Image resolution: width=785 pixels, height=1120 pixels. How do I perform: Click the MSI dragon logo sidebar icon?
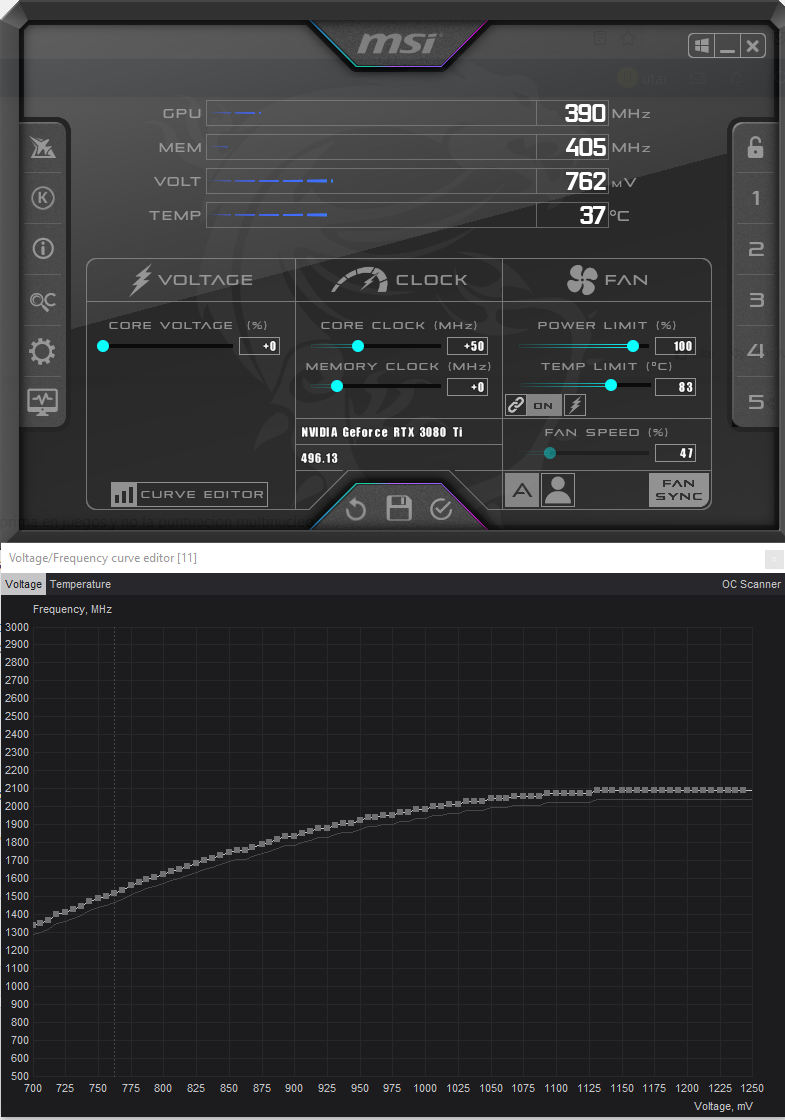(43, 147)
